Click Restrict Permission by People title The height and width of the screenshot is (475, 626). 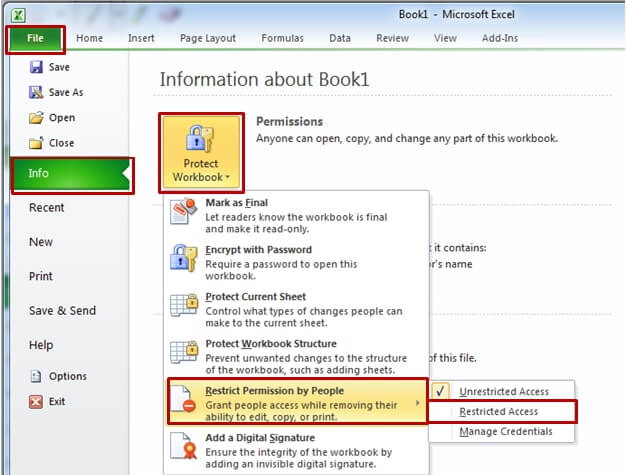click(x=274, y=391)
